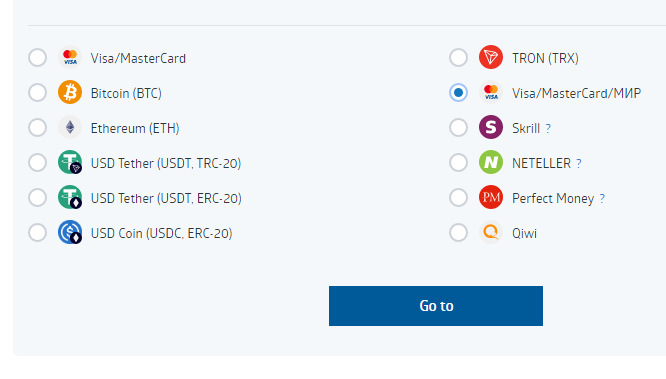Select the TRON (TRX) radio button
The image size is (666, 379).
[x=458, y=57]
